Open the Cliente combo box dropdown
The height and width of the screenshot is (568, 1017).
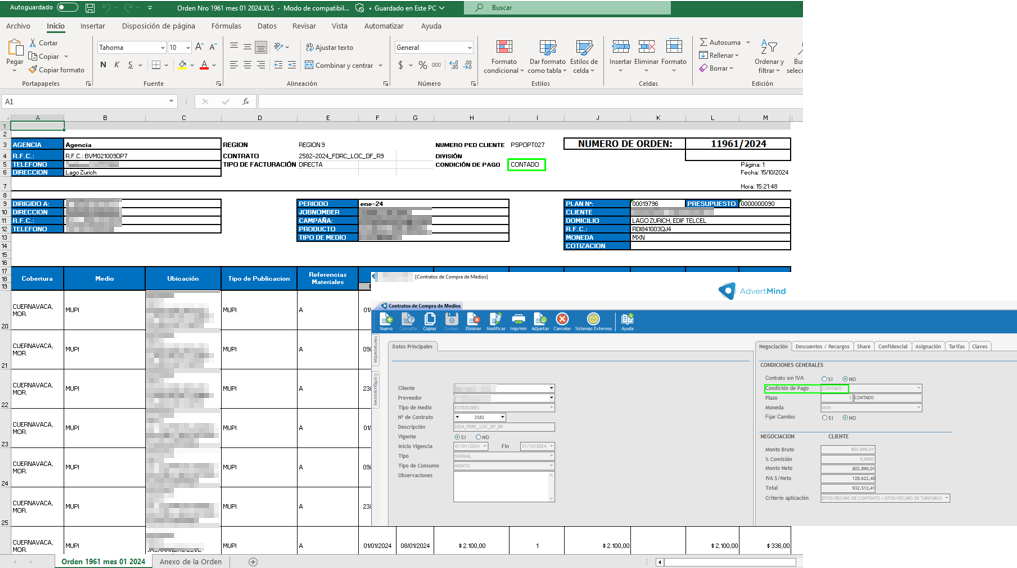tap(550, 388)
